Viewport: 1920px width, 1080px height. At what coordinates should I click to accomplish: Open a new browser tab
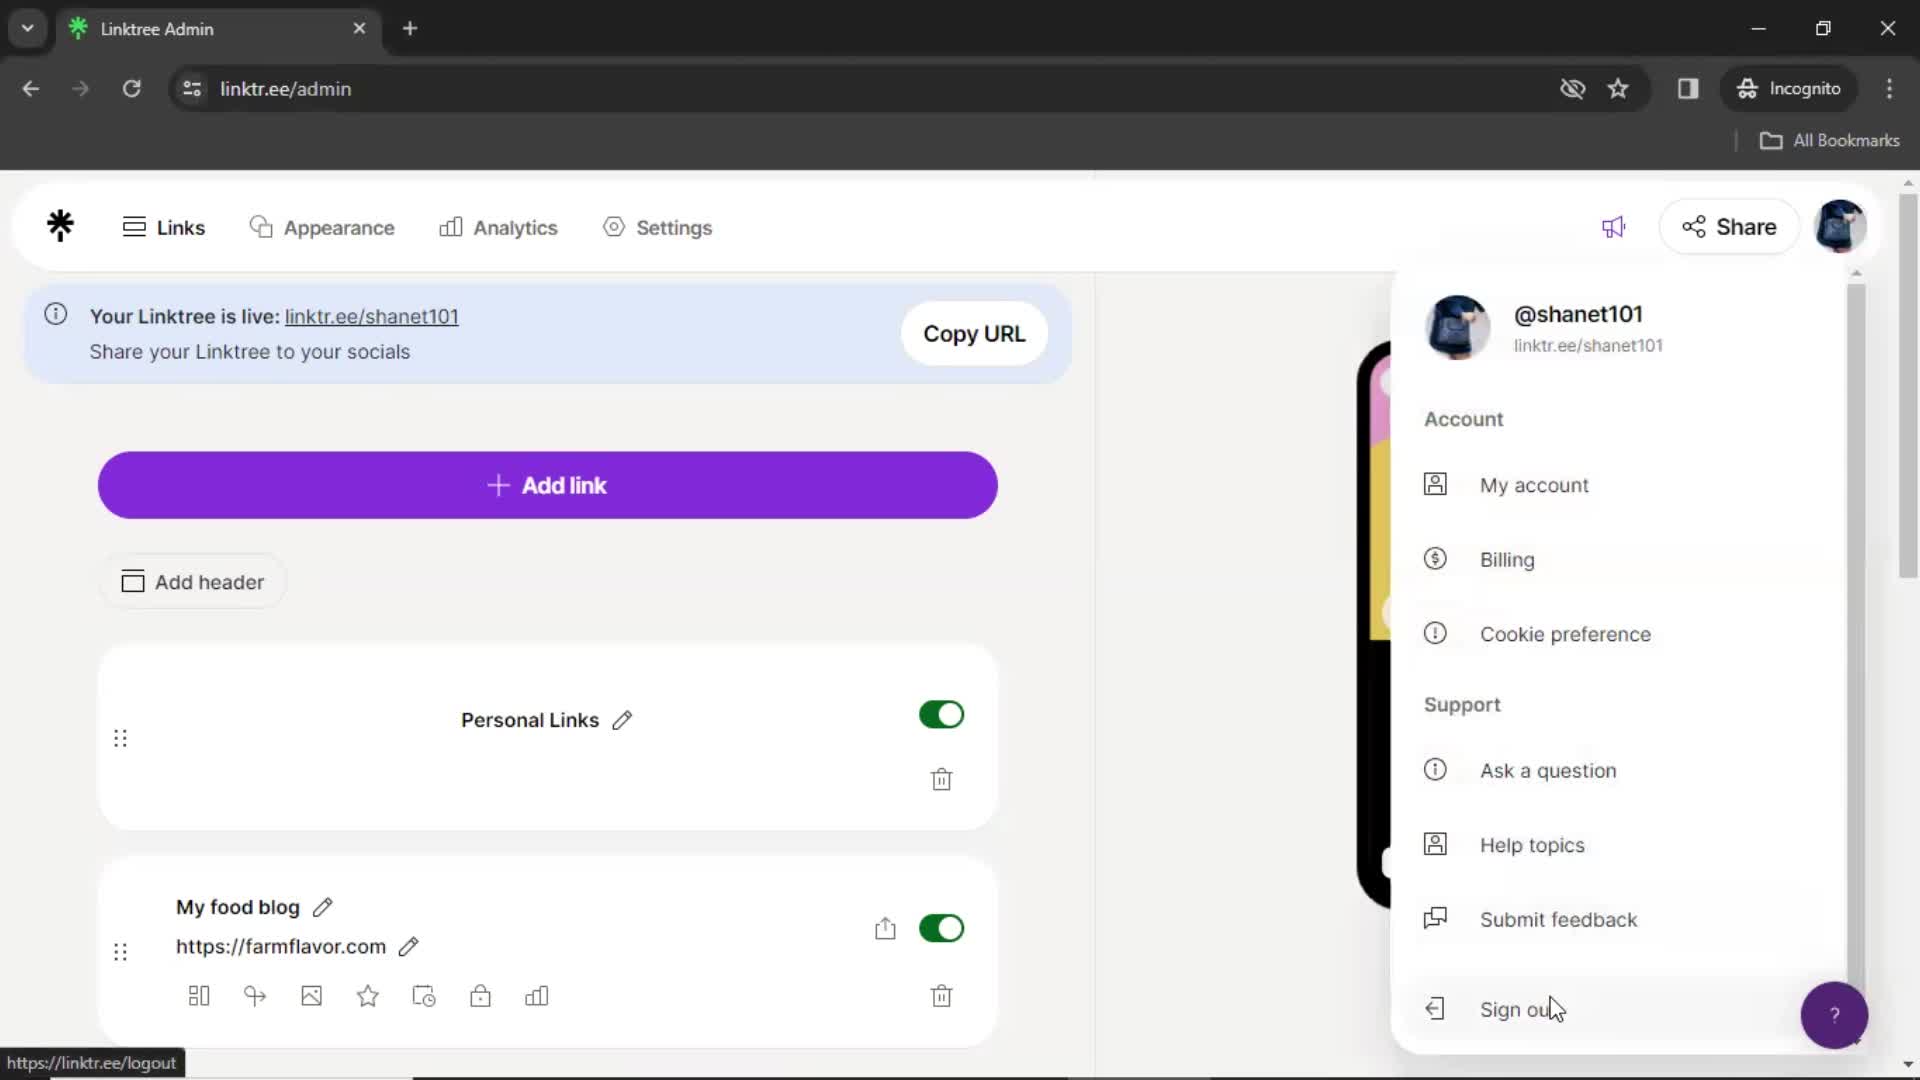(410, 28)
